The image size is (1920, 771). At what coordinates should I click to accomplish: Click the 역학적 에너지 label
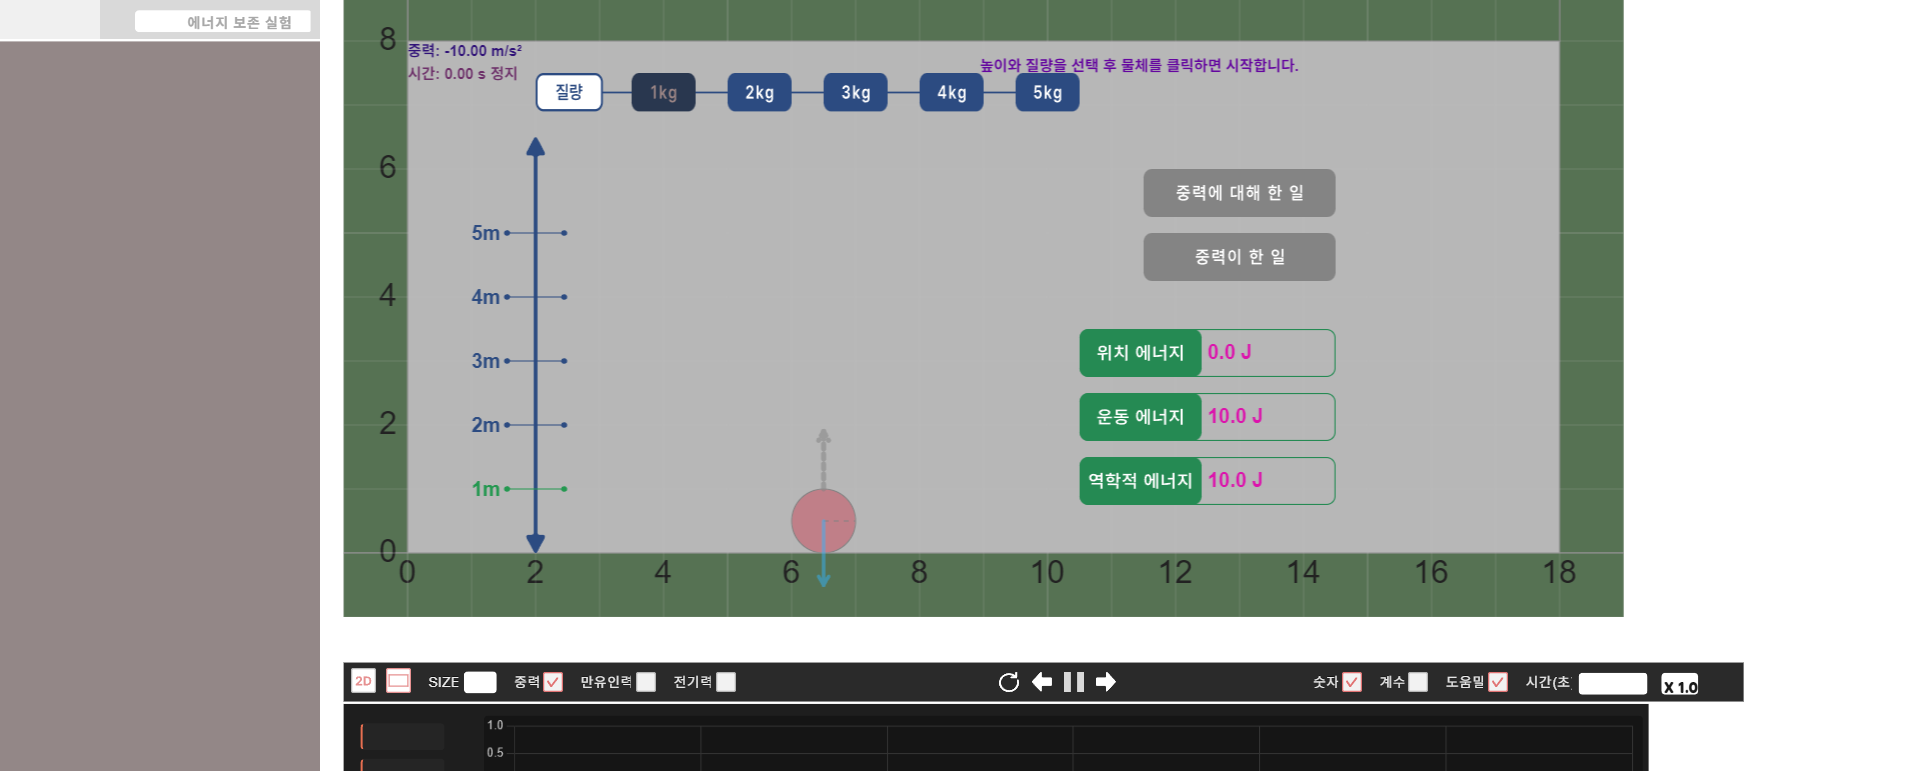[1140, 481]
